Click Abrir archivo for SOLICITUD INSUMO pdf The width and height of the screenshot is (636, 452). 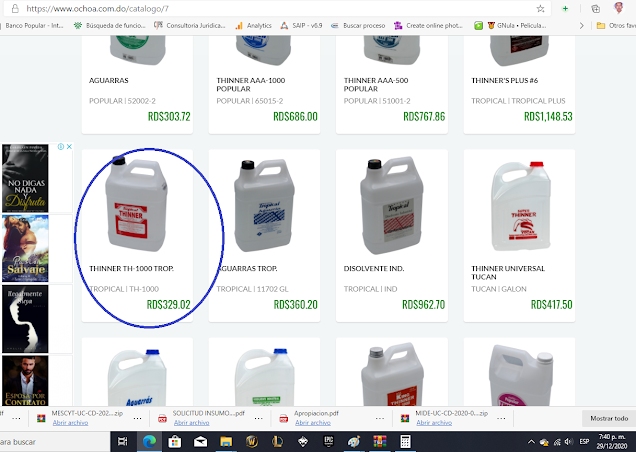(x=191, y=423)
